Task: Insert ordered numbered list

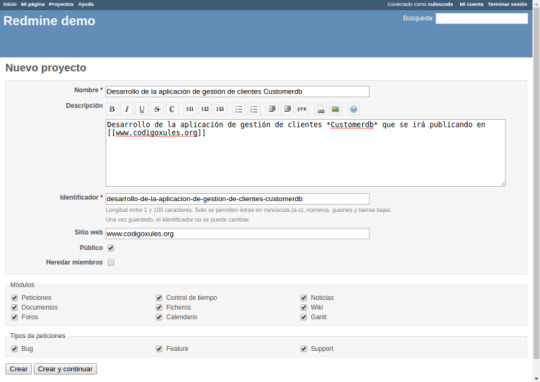Action: click(x=253, y=109)
